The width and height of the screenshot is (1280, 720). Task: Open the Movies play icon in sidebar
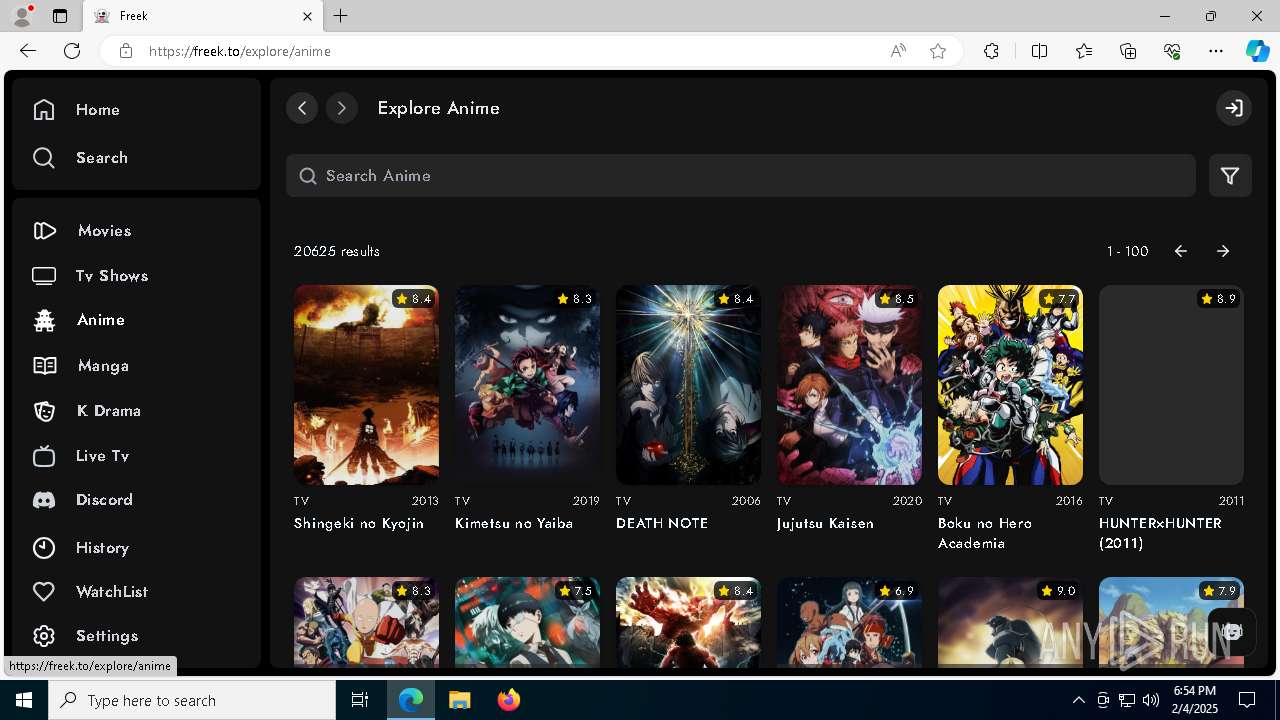click(44, 231)
